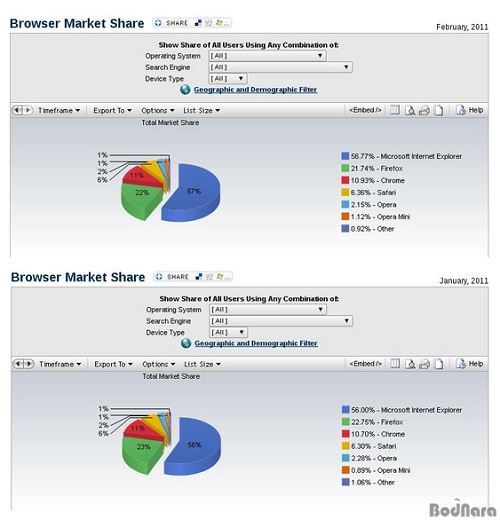Screen dimensions: 500x520
Task: Open Timeframe menu in January toolbar
Action: (60, 364)
